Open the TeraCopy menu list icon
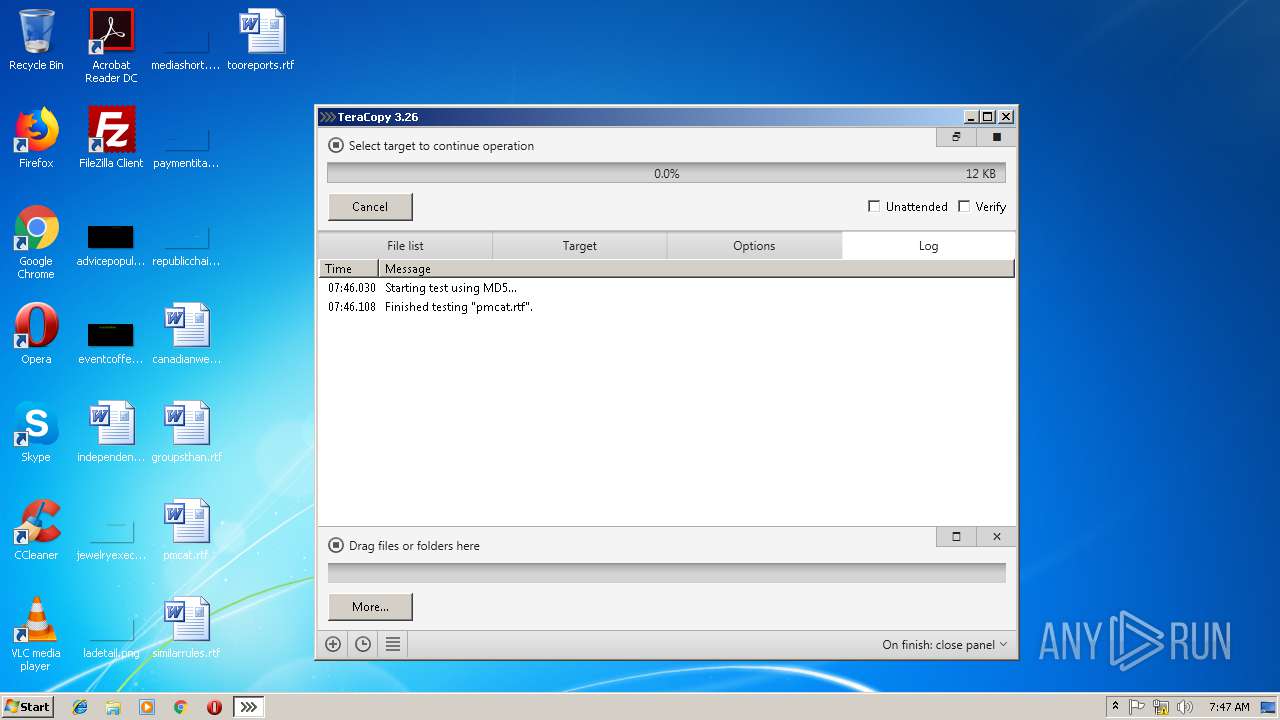 pos(393,645)
